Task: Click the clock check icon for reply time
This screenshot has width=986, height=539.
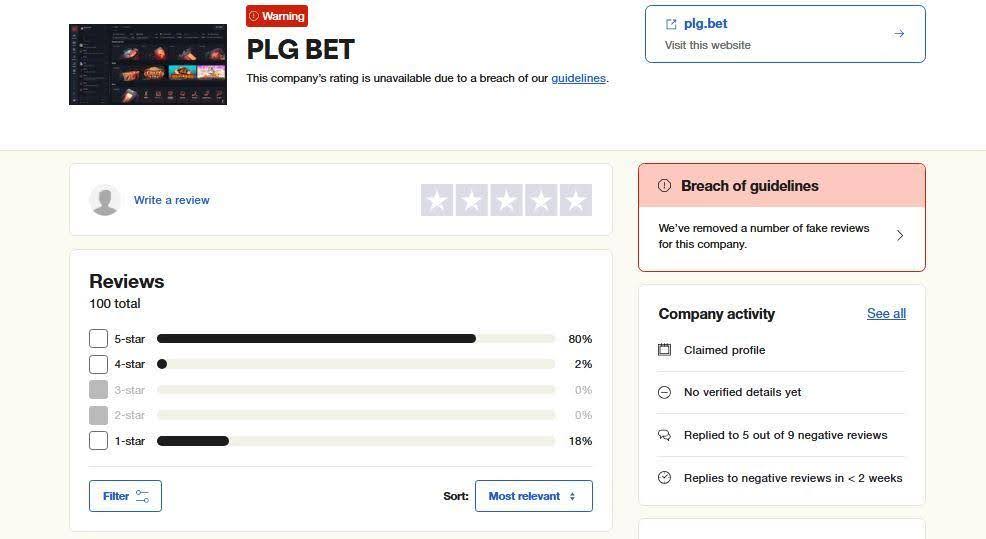Action: click(x=664, y=478)
